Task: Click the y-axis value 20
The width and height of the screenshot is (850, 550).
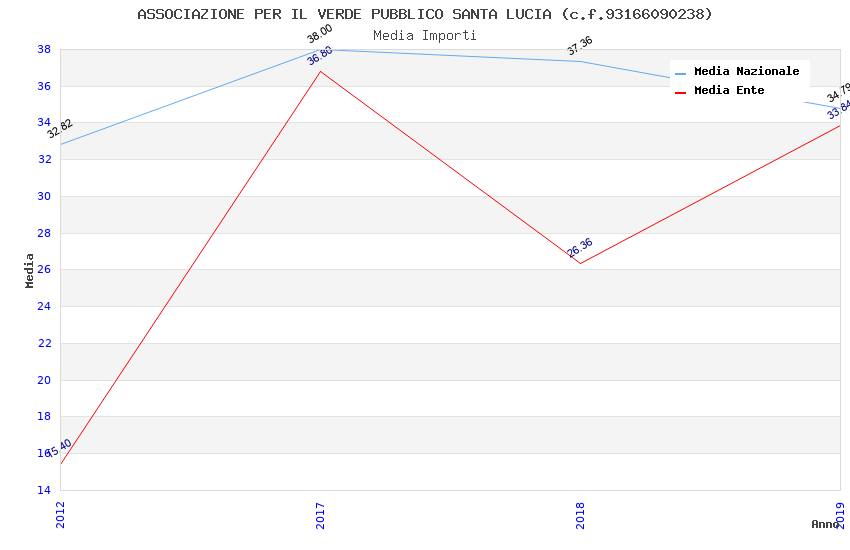Action: tap(44, 380)
